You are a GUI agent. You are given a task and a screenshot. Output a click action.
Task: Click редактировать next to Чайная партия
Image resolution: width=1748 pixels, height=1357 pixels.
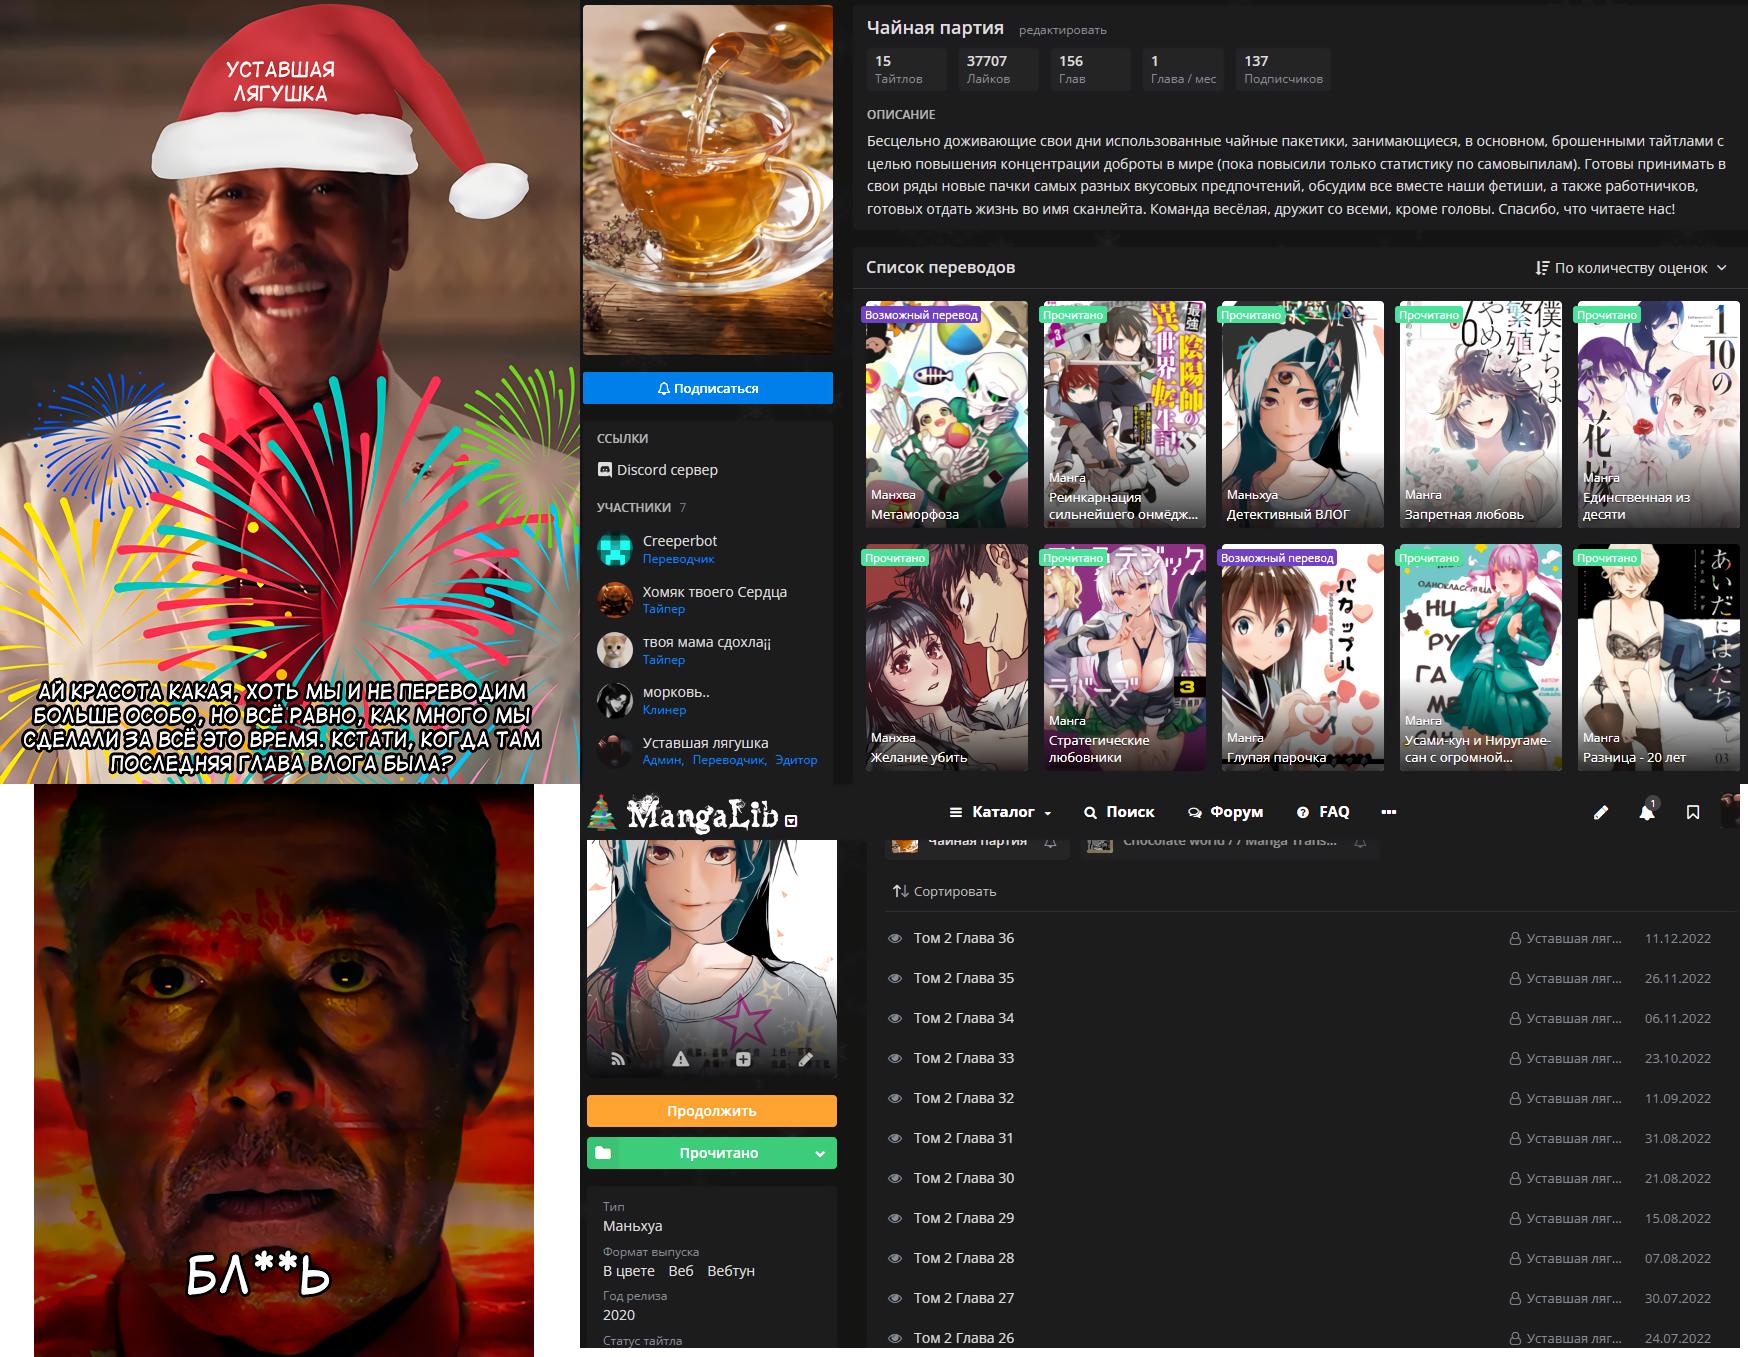coord(1062,30)
